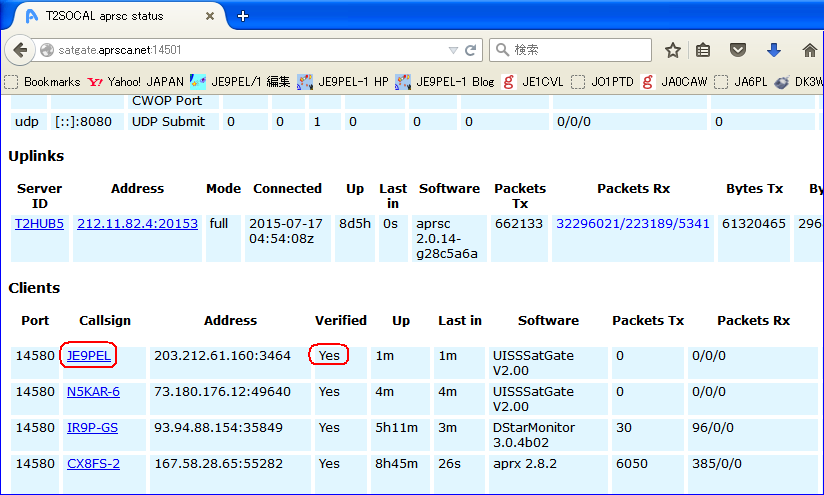This screenshot has height=495, width=824.
Task: Close the T2SOCAL aprsc status tab
Action: [210, 16]
